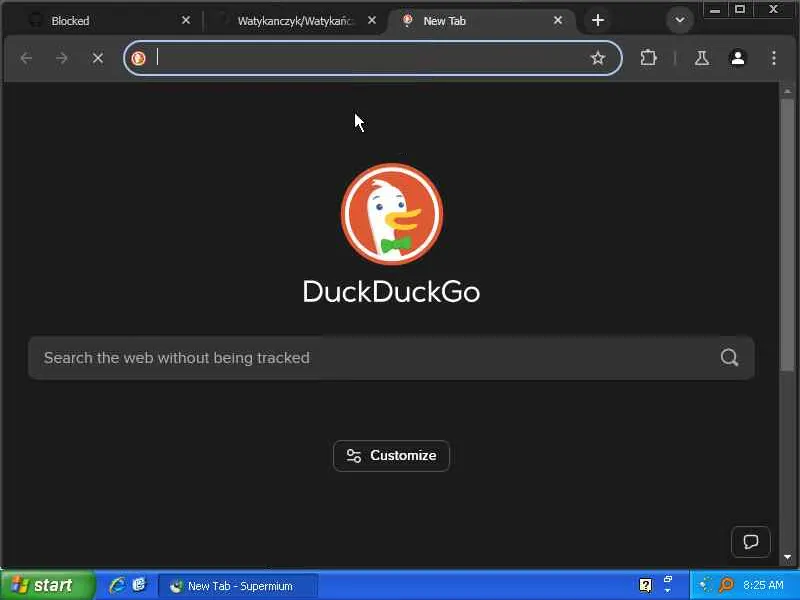This screenshot has width=800, height=600.
Task: Close the Watykanczyk tab
Action: point(372,20)
